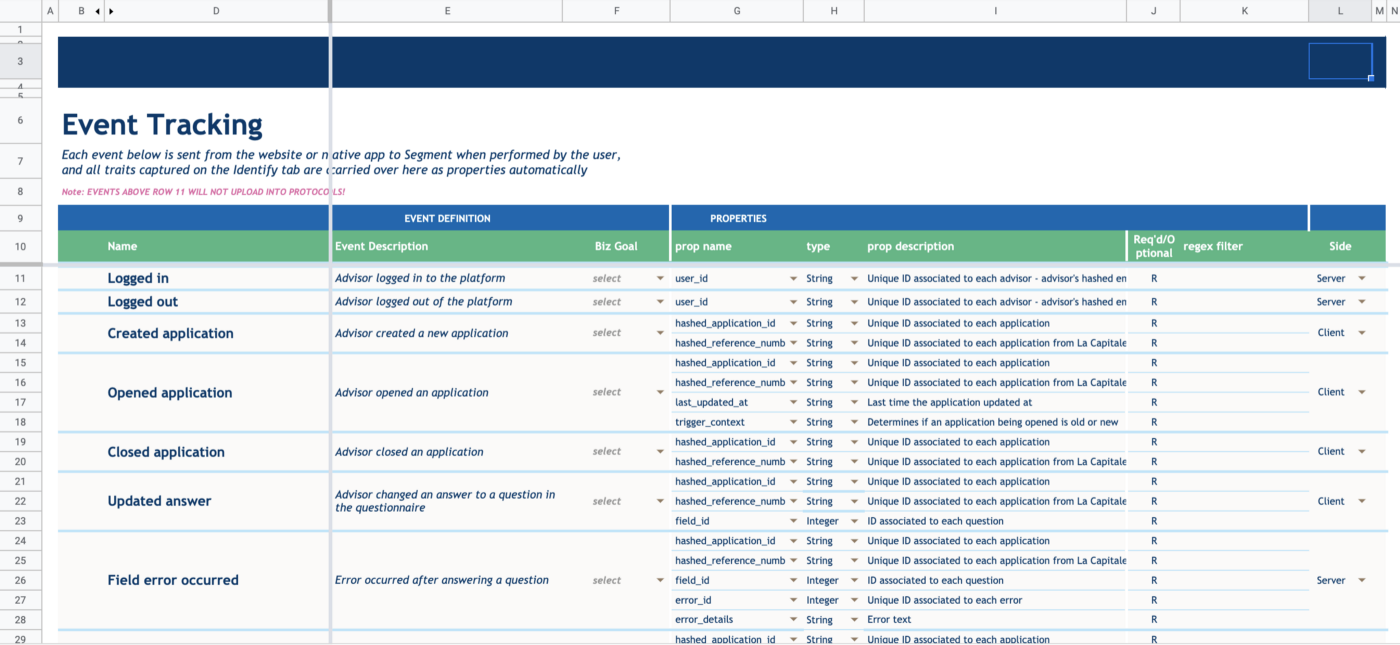The width and height of the screenshot is (1400, 645).
Task: Select column L header
Action: pyautogui.click(x=1340, y=11)
